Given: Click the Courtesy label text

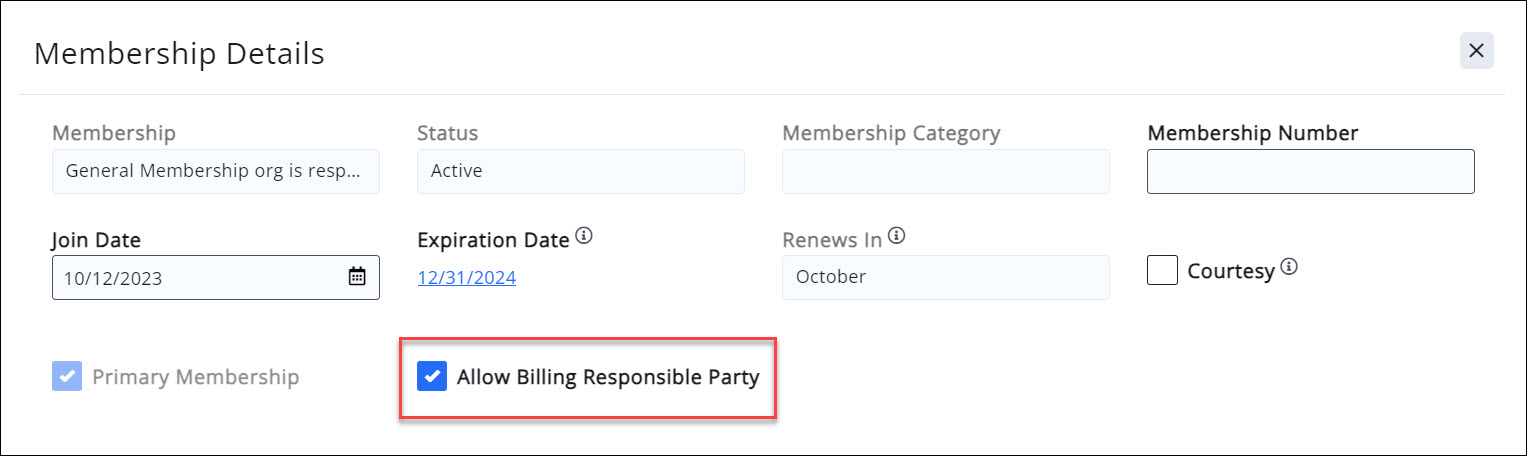Looking at the screenshot, I should click(1230, 271).
